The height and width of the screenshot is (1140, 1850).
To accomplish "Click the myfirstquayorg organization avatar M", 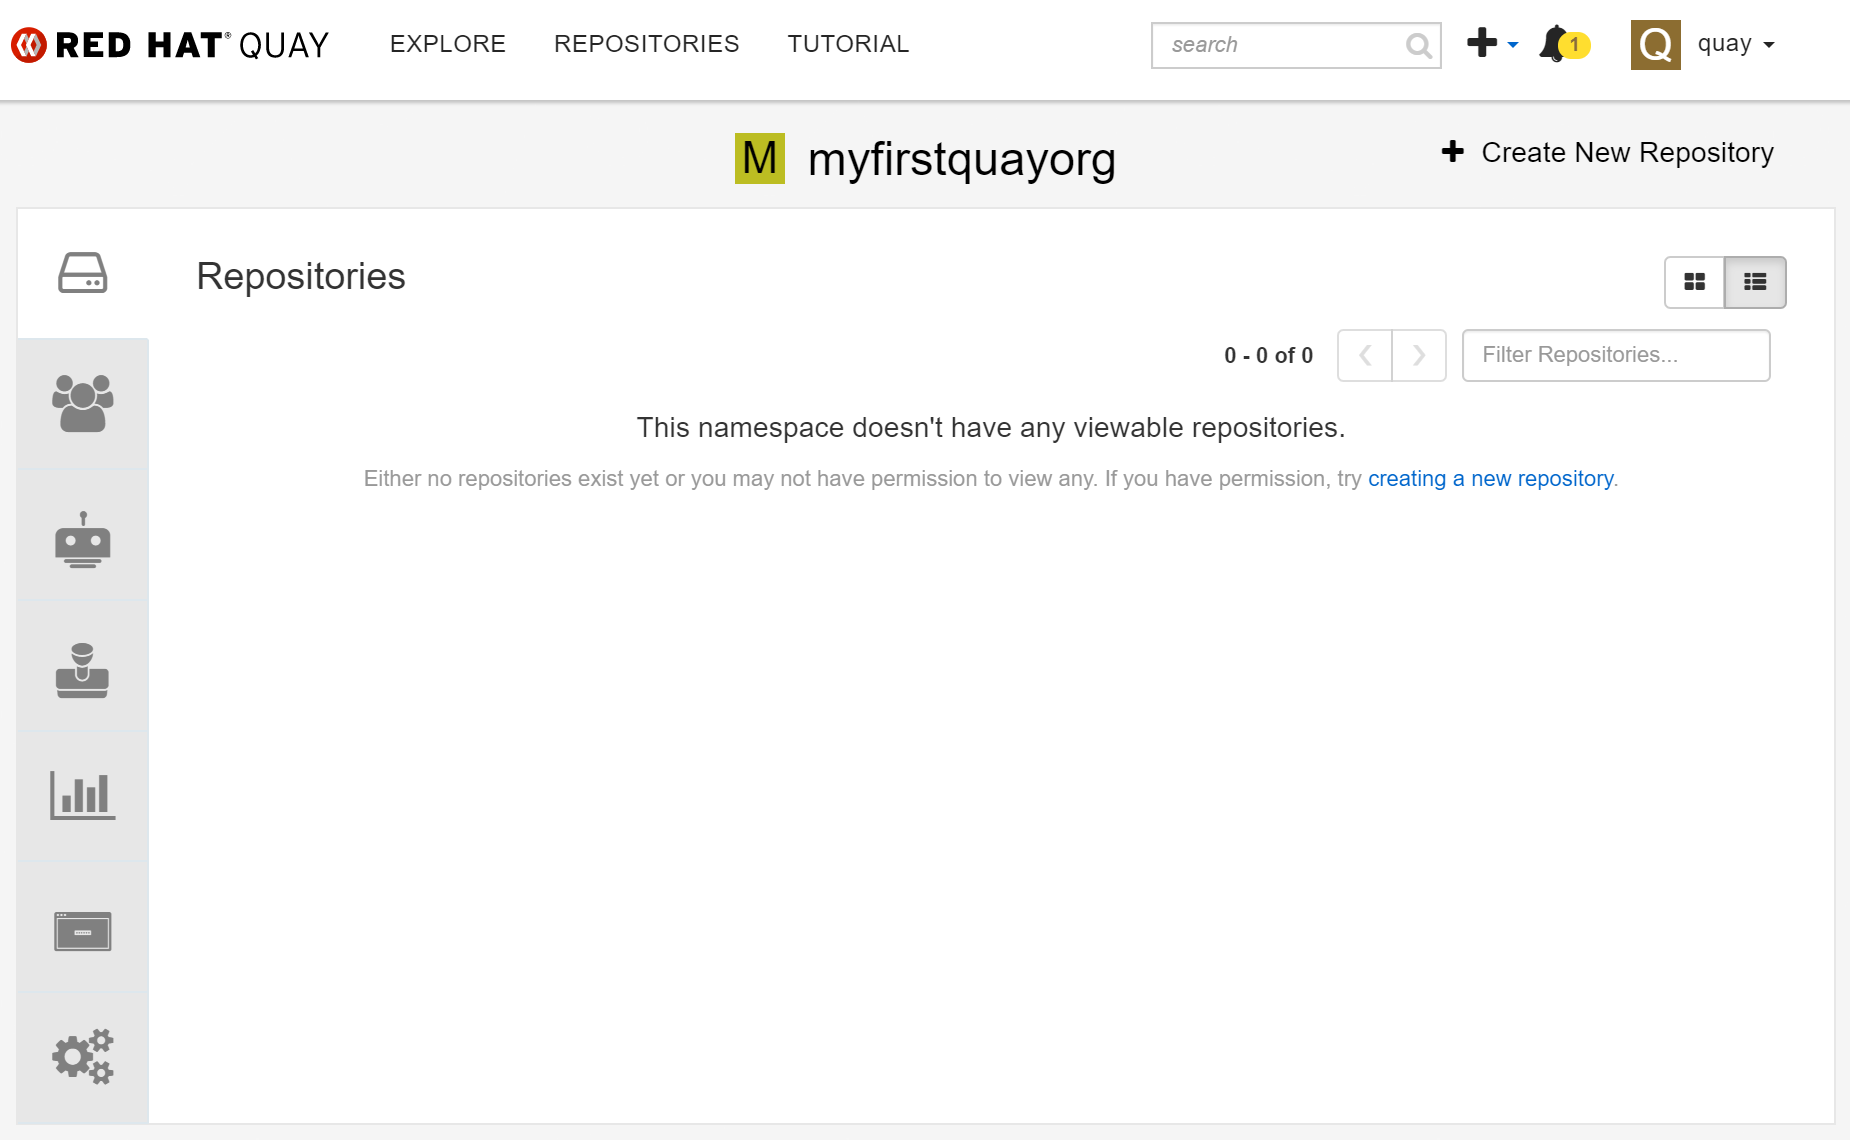I will 760,158.
